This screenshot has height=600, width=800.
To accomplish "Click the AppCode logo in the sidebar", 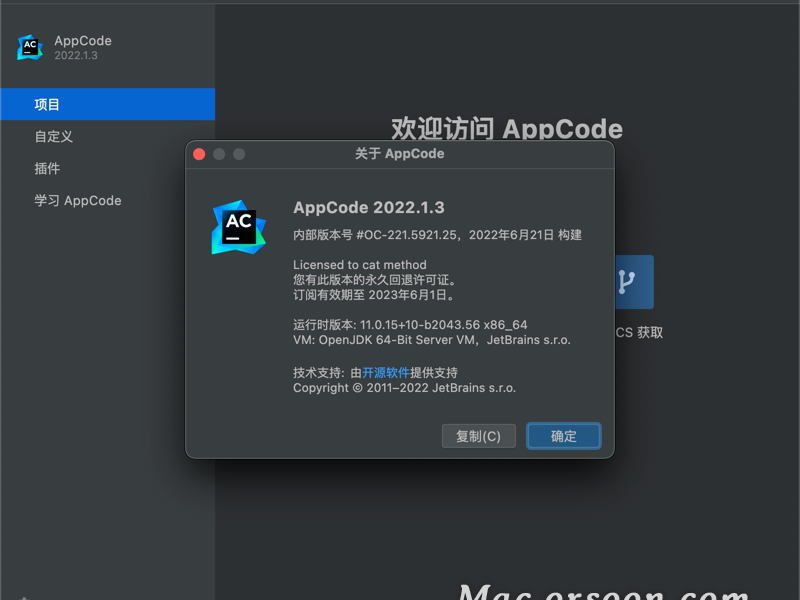I will click(30, 46).
